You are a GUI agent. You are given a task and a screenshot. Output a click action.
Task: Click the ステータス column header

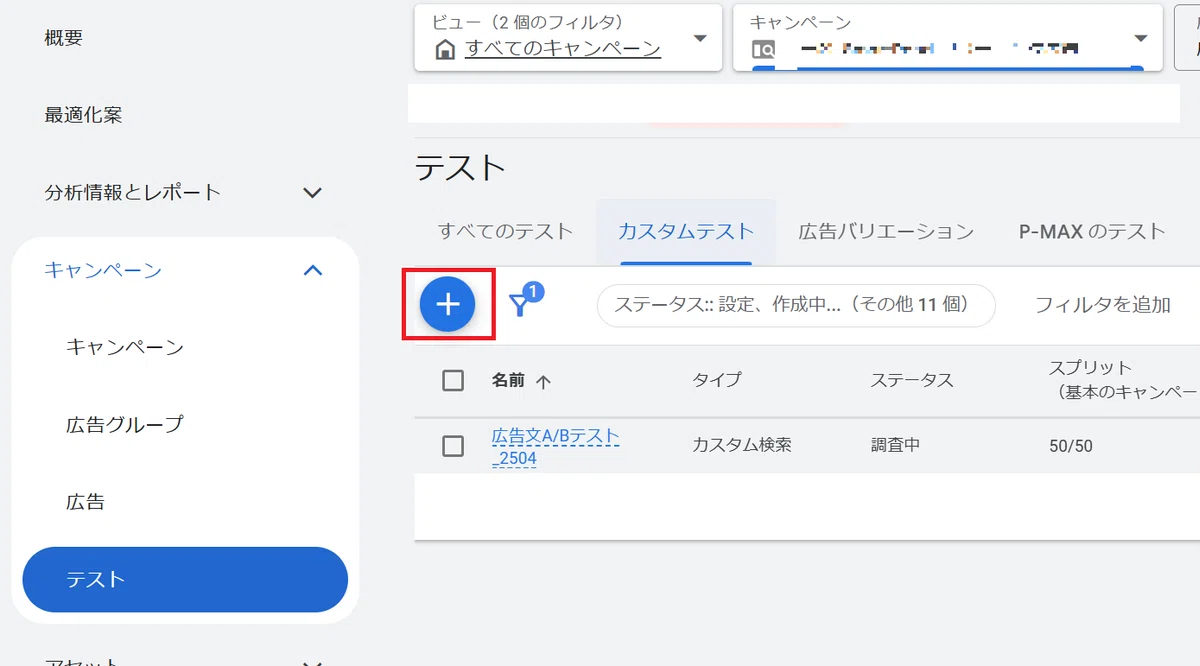click(x=912, y=380)
